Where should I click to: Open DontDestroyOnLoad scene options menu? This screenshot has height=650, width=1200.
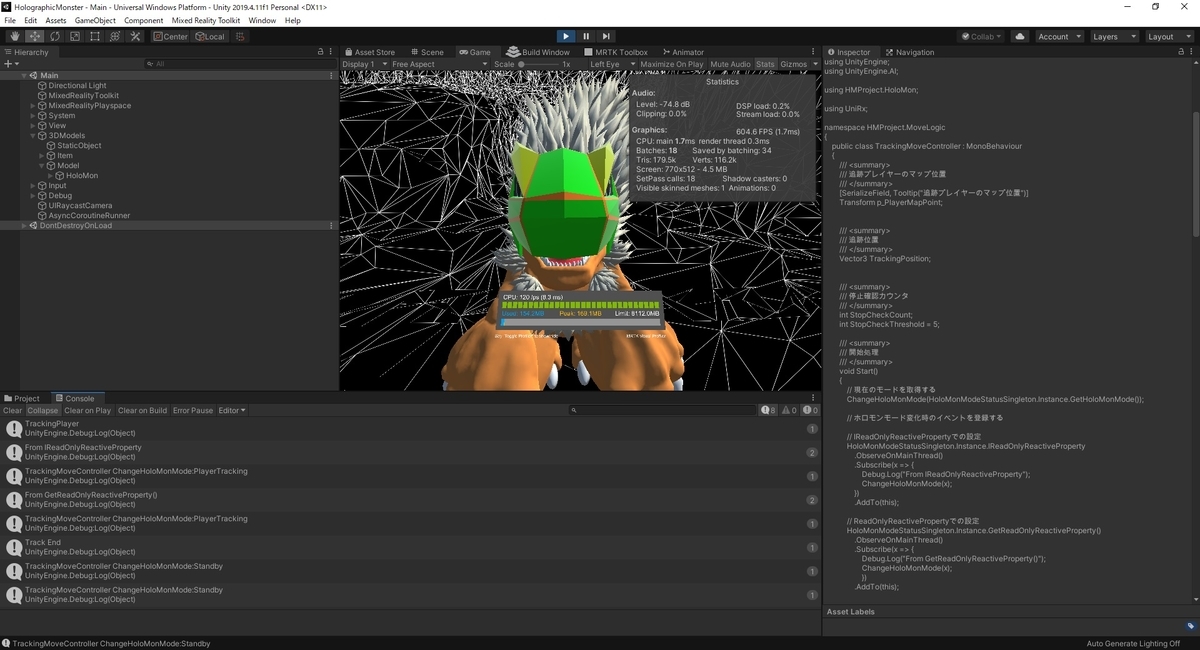332,225
